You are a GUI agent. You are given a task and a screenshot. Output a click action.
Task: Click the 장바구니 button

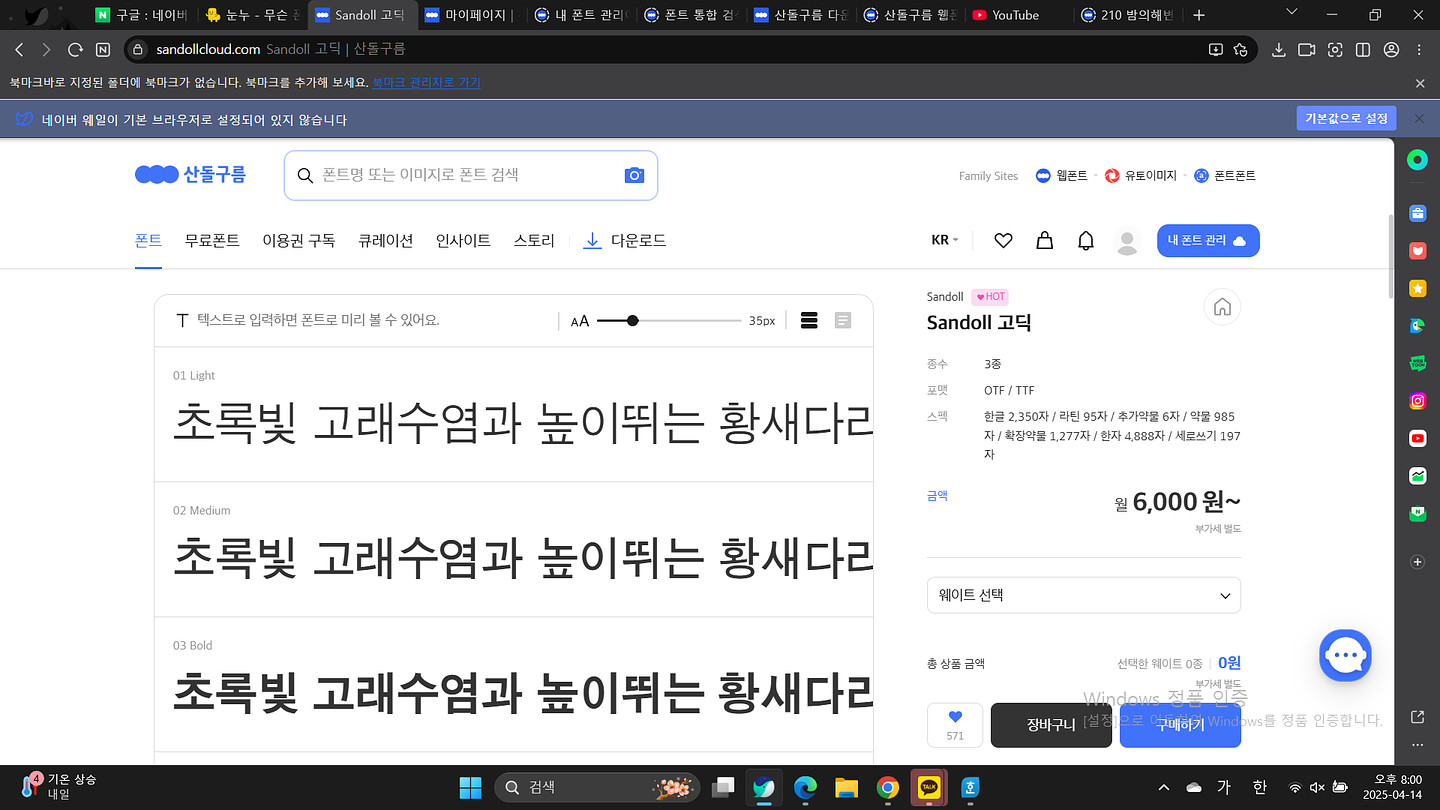(1051, 725)
